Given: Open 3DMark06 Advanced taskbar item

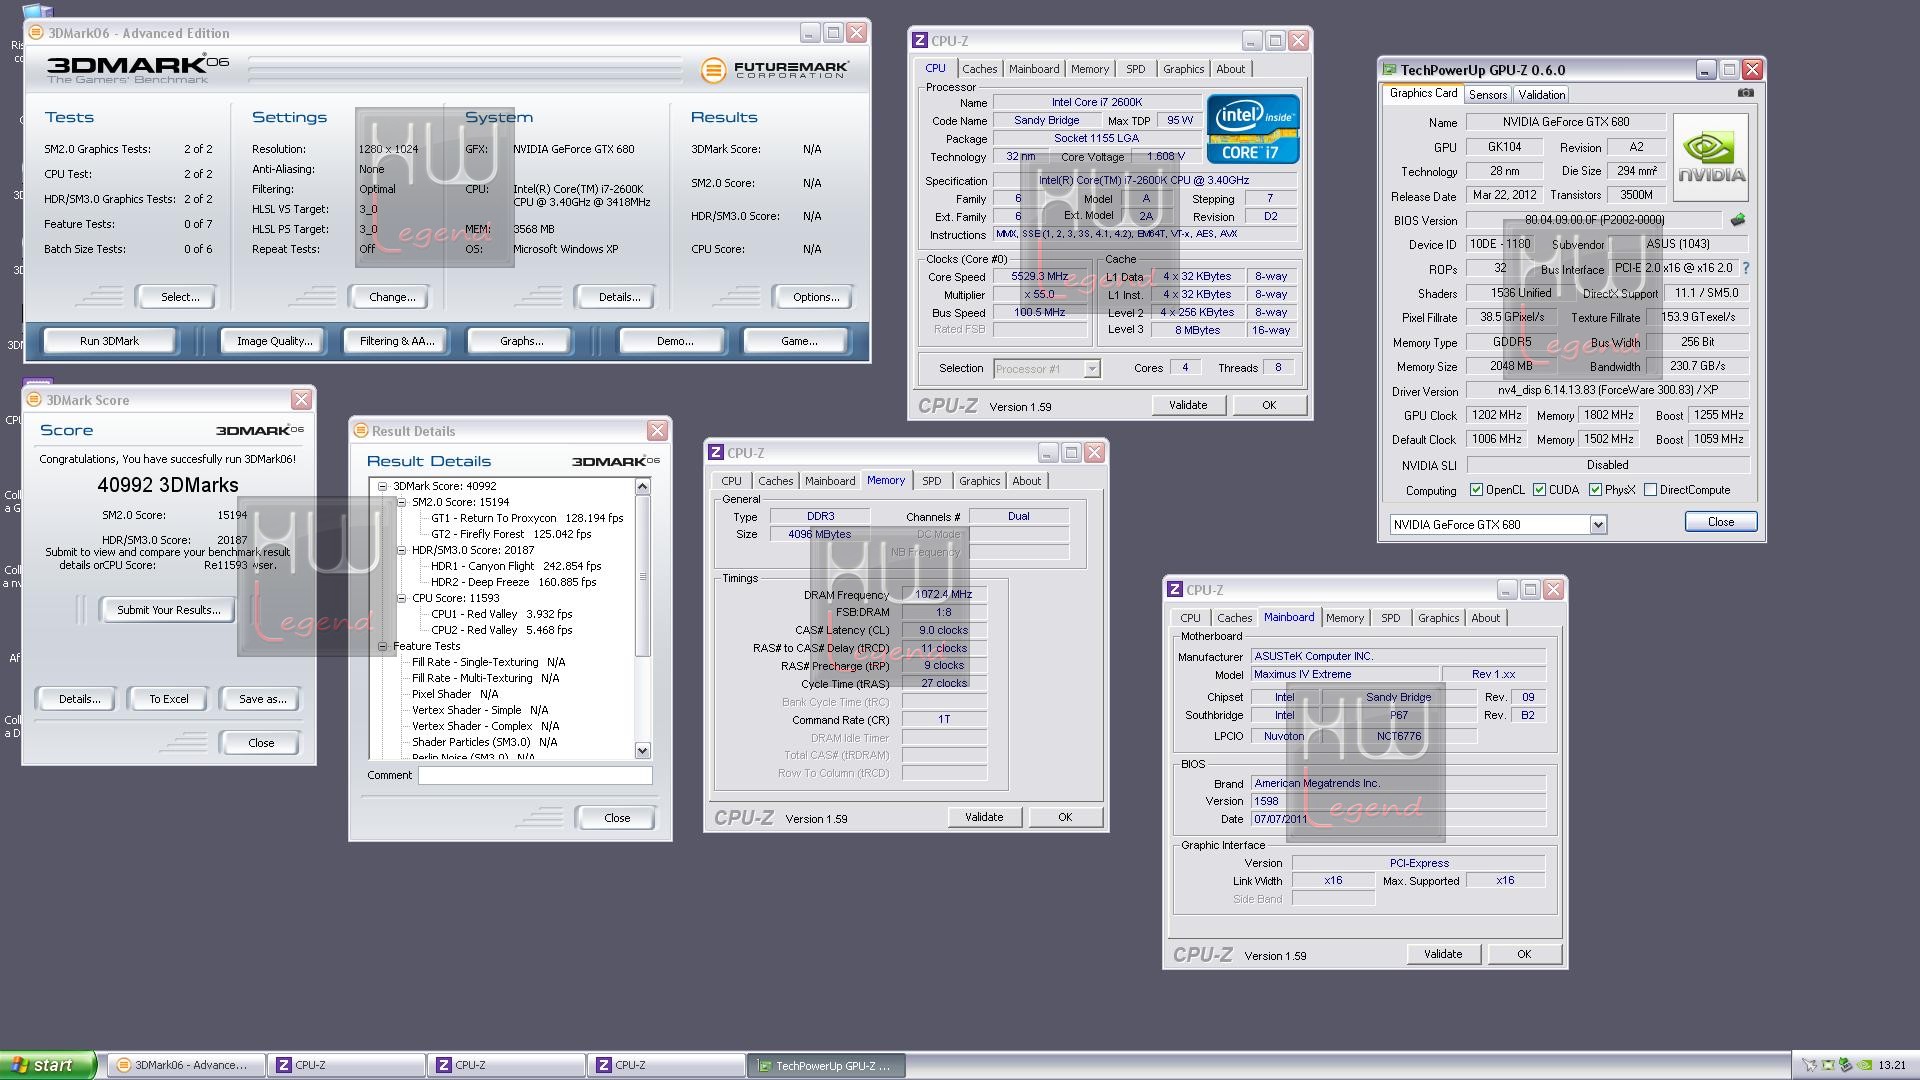Looking at the screenshot, I should click(x=186, y=1065).
